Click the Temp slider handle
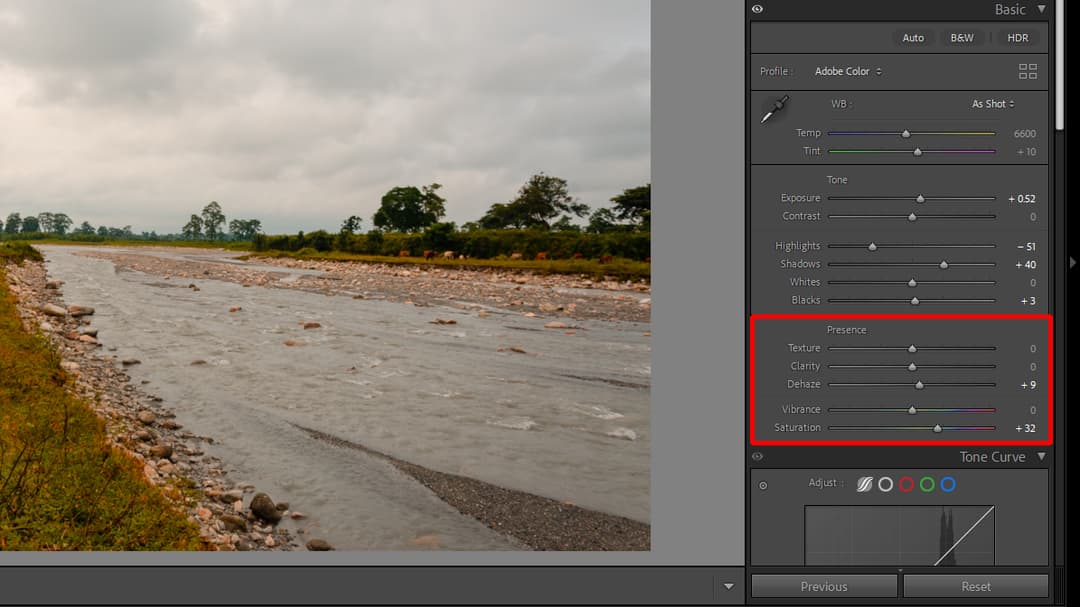This screenshot has height=607, width=1080. pos(906,134)
